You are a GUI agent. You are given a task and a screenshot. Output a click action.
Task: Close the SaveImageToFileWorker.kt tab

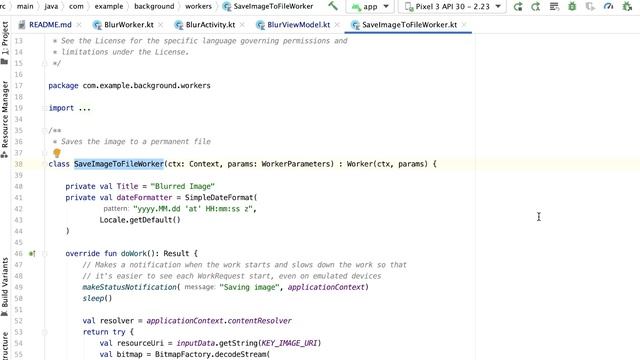click(x=464, y=25)
